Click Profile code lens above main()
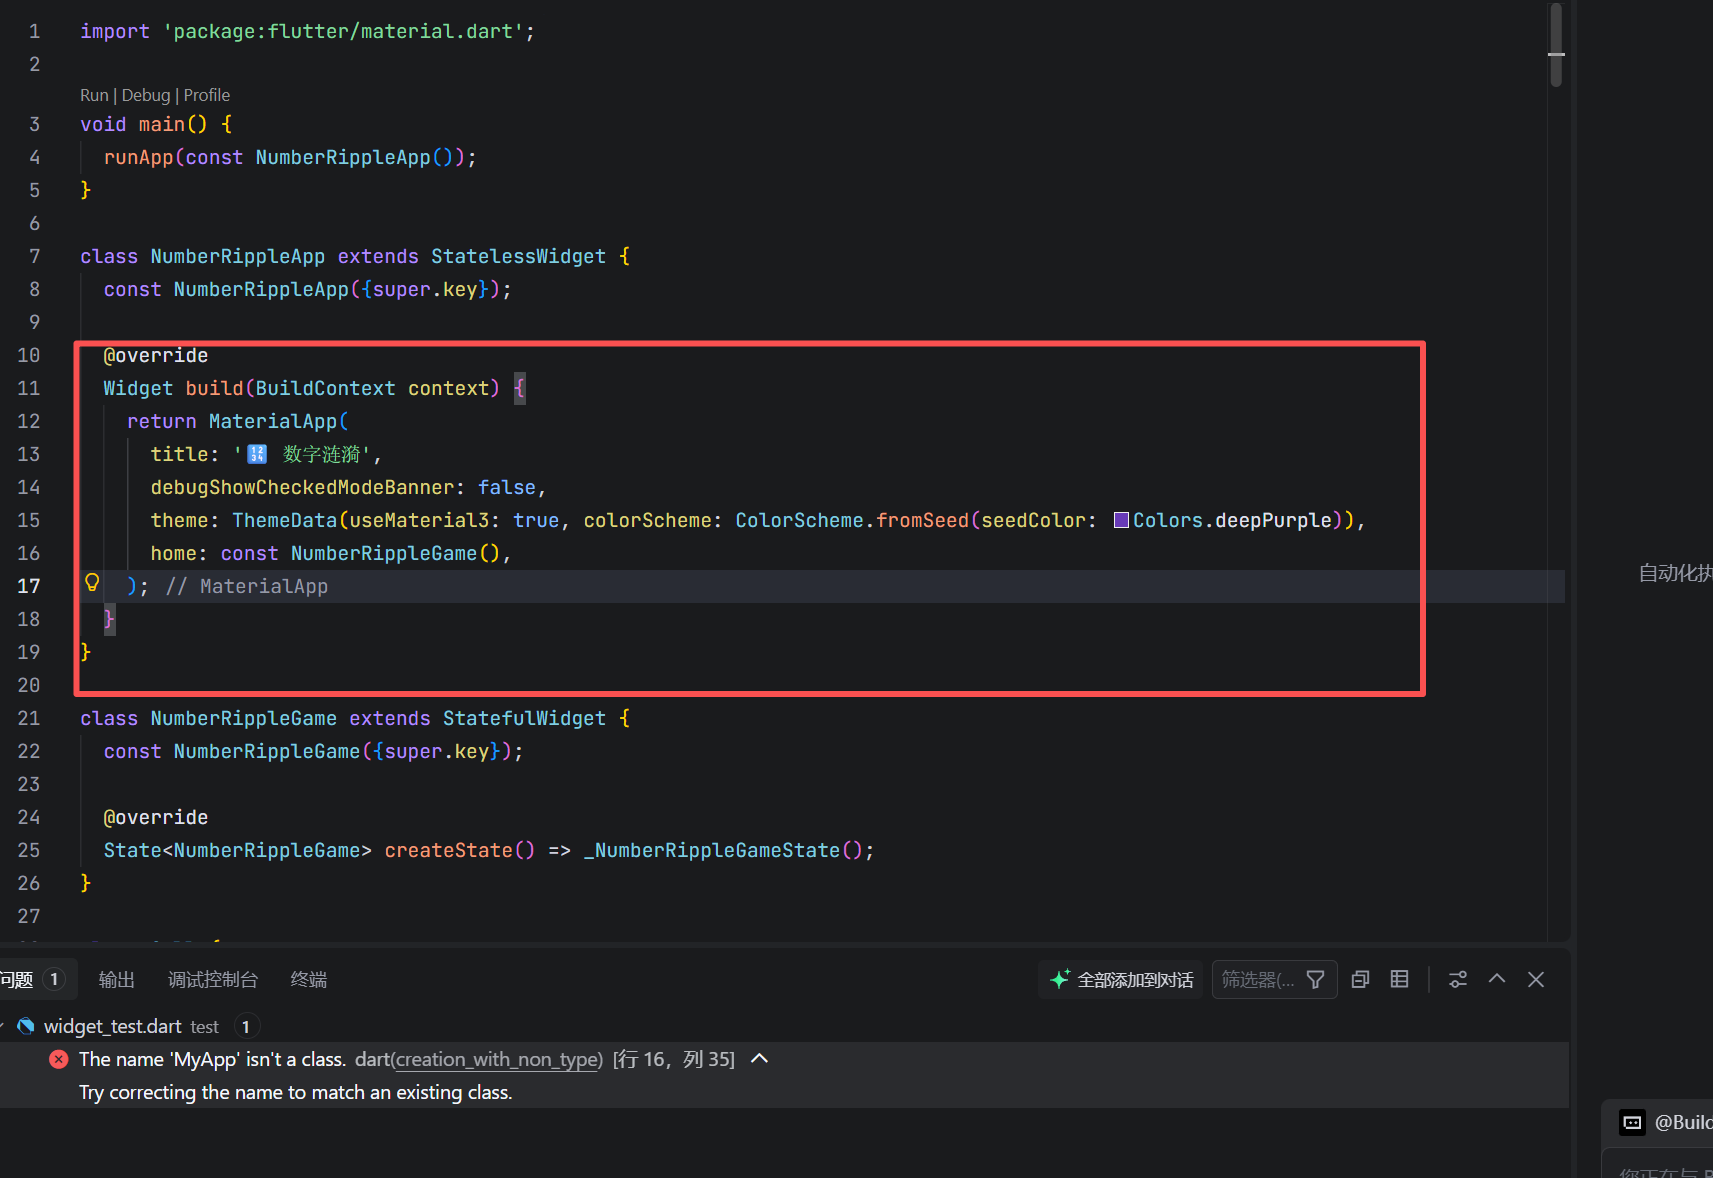 tap(207, 95)
